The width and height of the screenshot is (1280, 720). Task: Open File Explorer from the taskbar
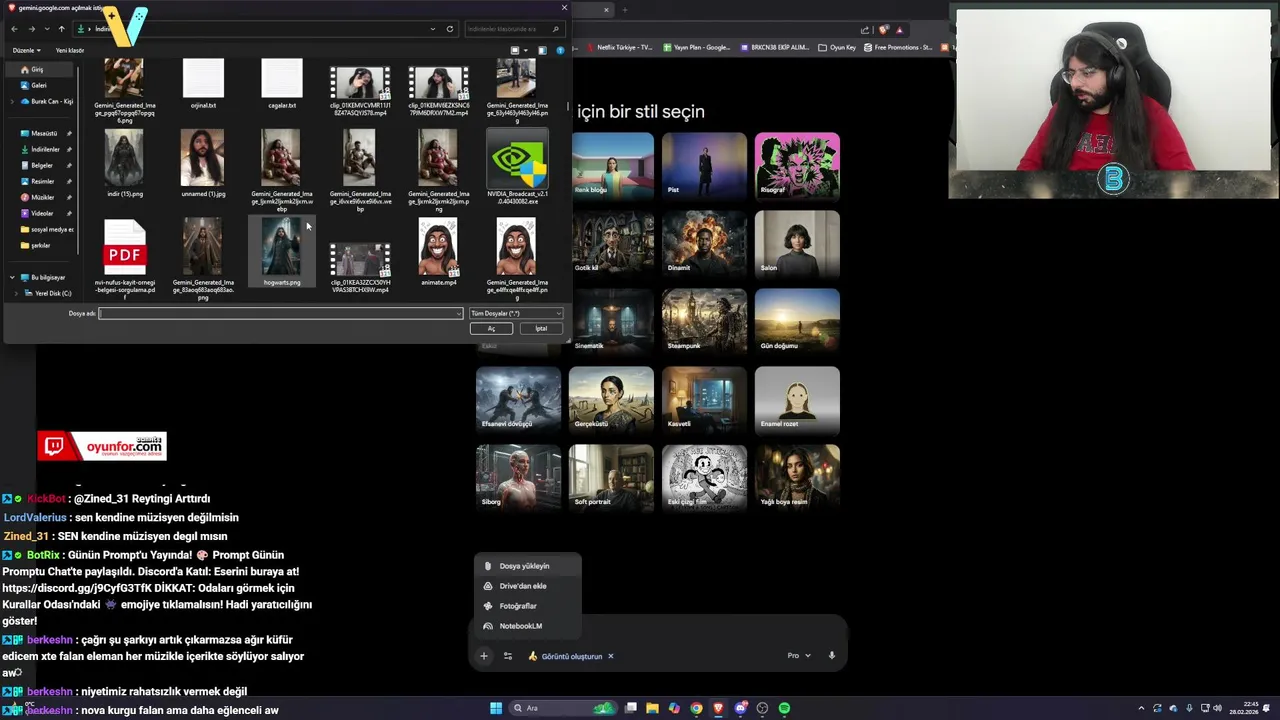653,708
